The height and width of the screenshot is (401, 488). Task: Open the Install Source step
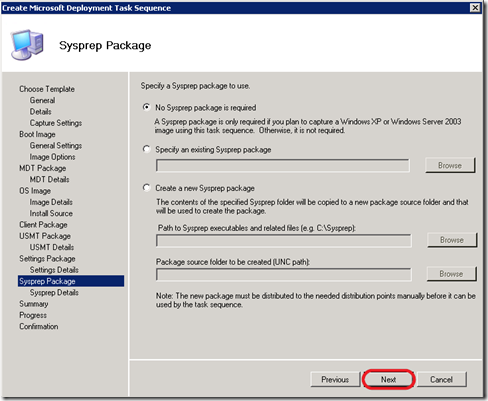click(x=51, y=213)
